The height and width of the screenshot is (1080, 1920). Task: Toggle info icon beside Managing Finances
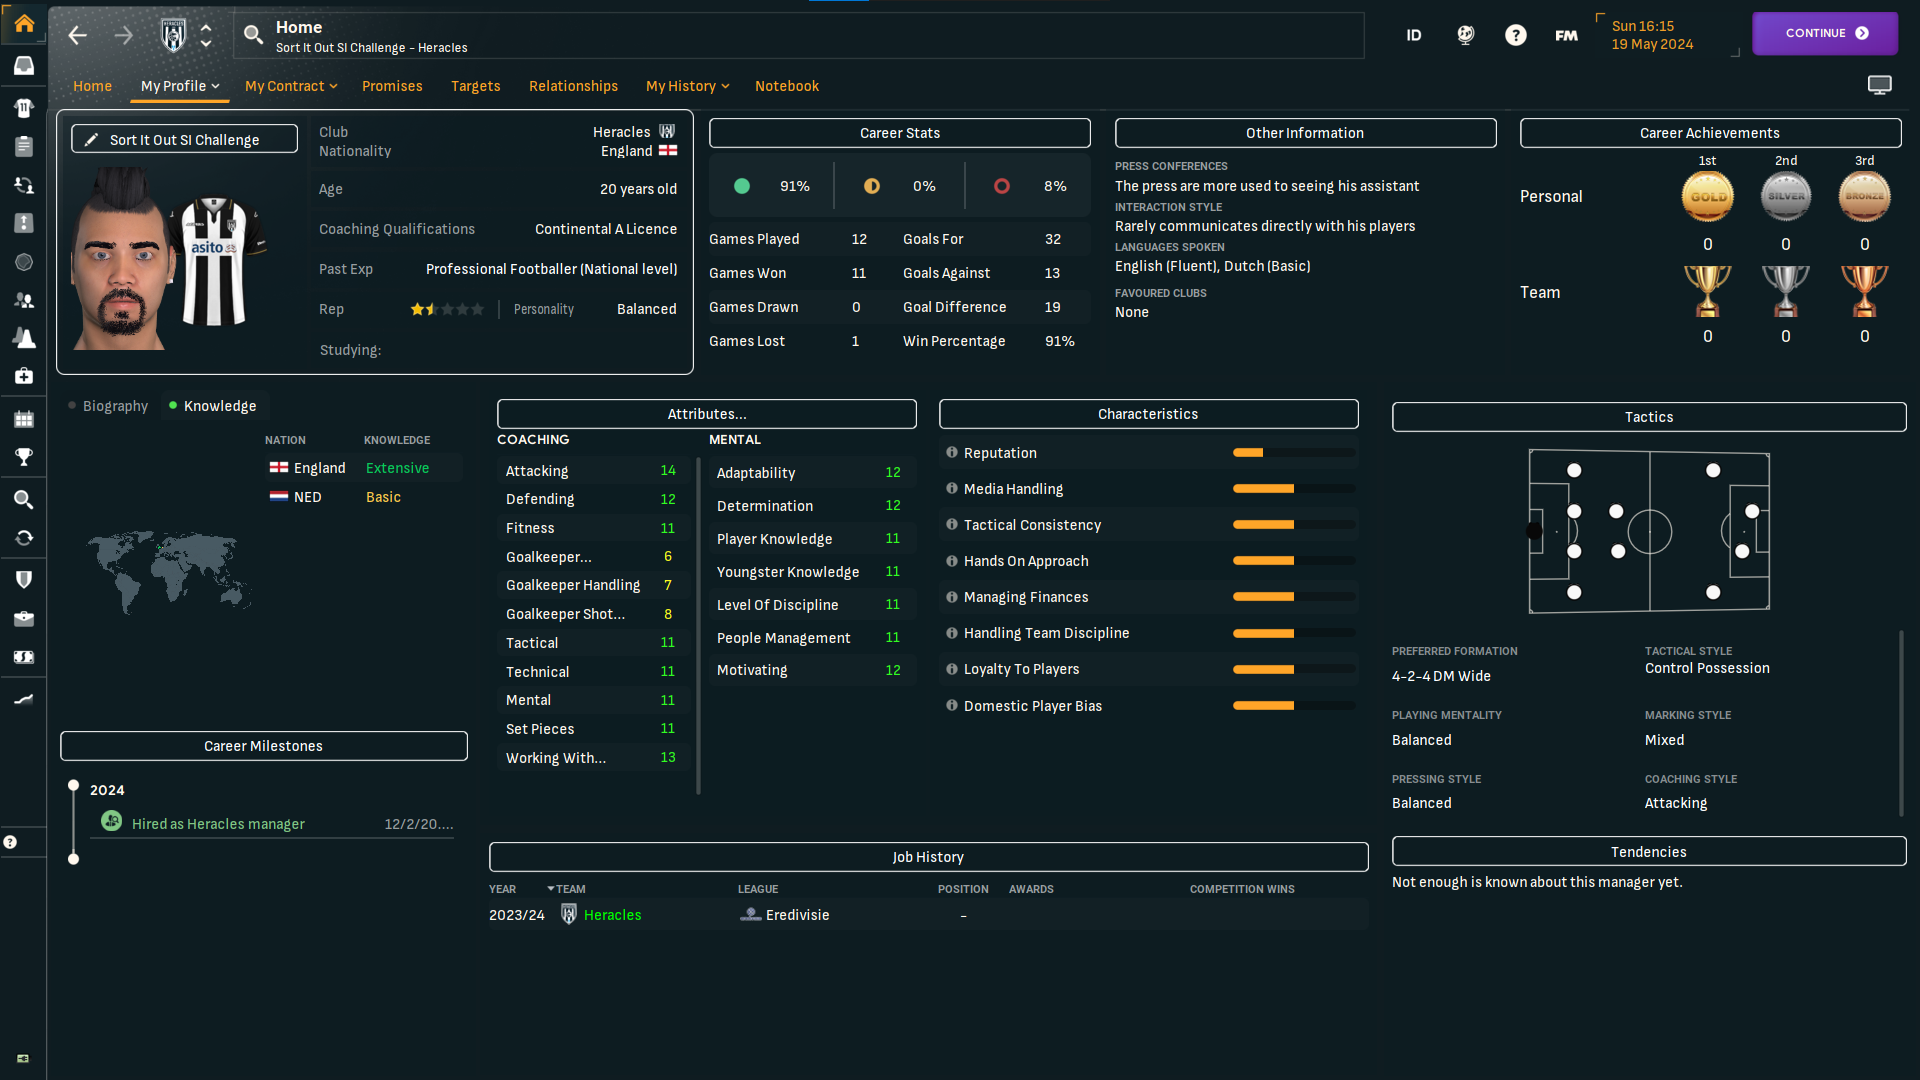pyautogui.click(x=952, y=597)
